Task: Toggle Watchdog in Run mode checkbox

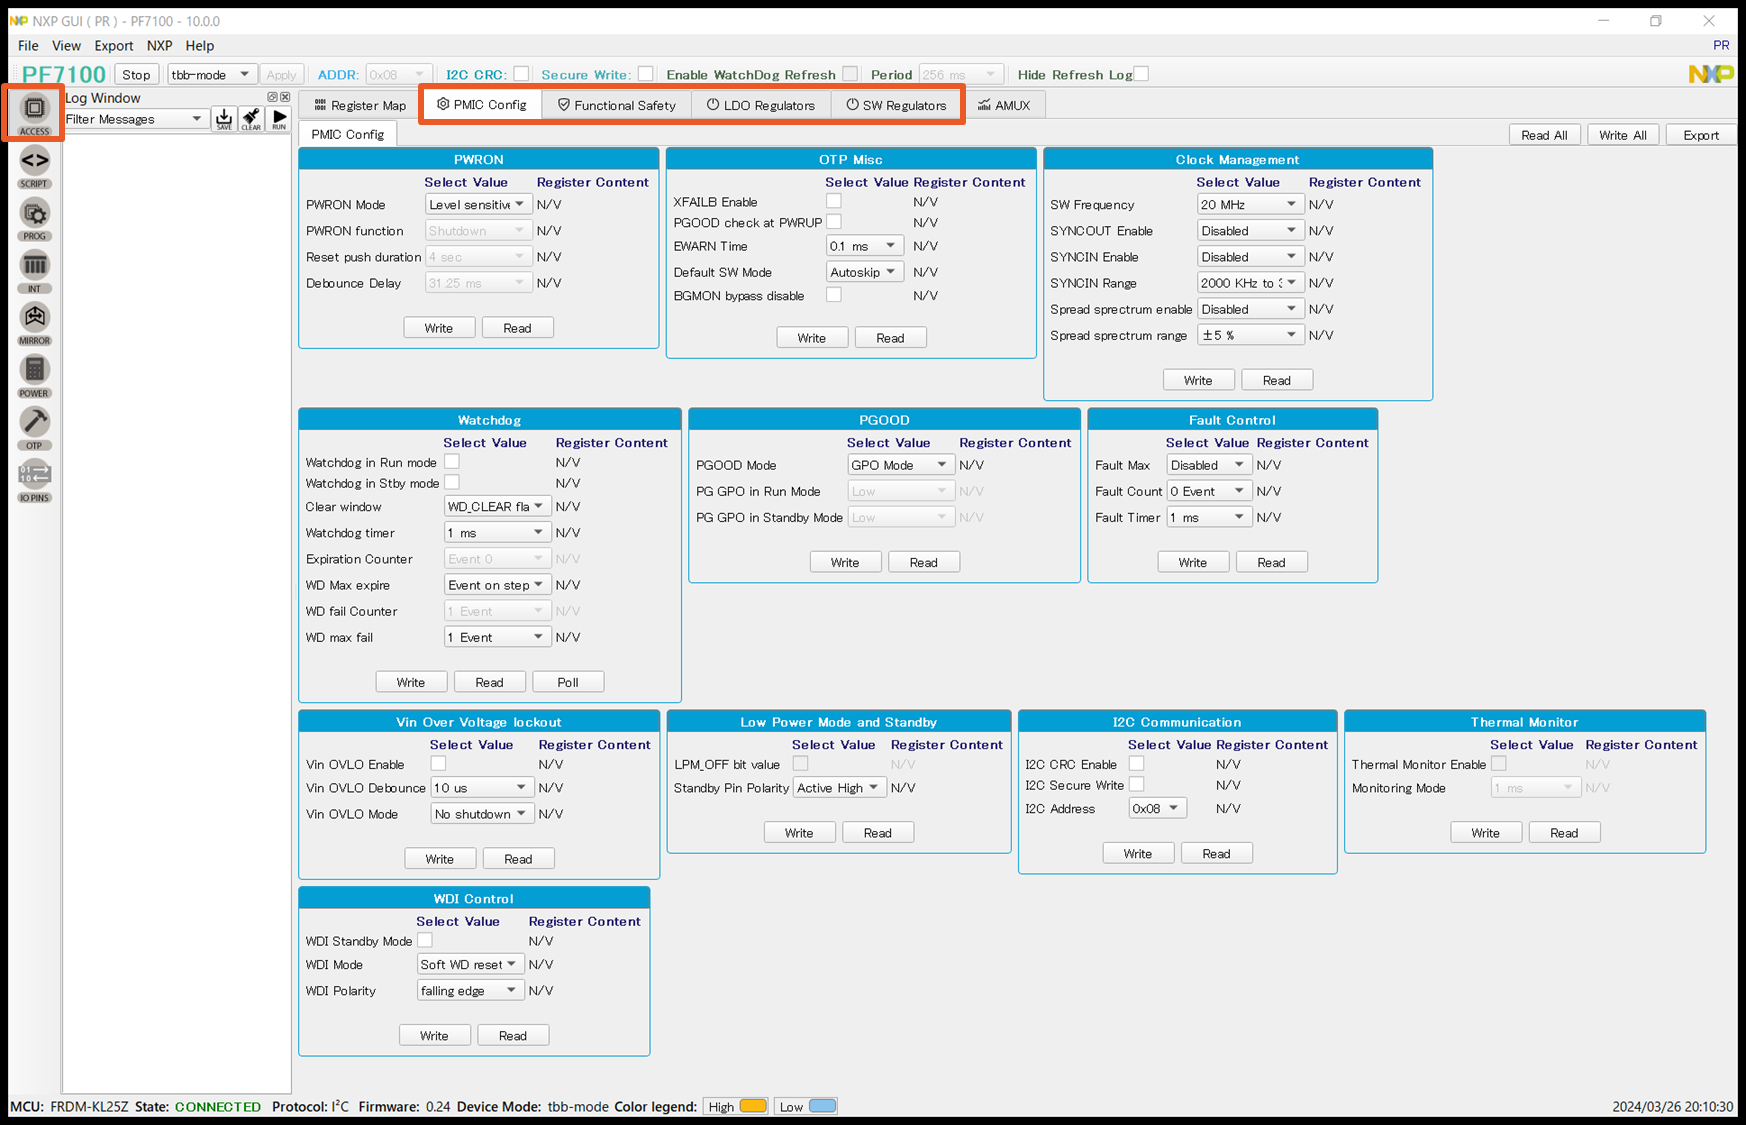Action: point(452,462)
